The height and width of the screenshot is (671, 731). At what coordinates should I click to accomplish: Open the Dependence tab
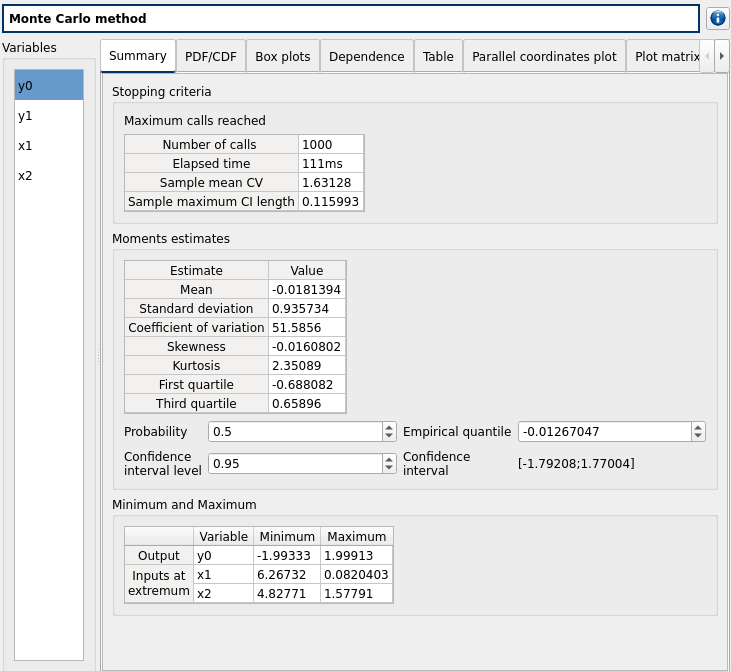tap(366, 56)
